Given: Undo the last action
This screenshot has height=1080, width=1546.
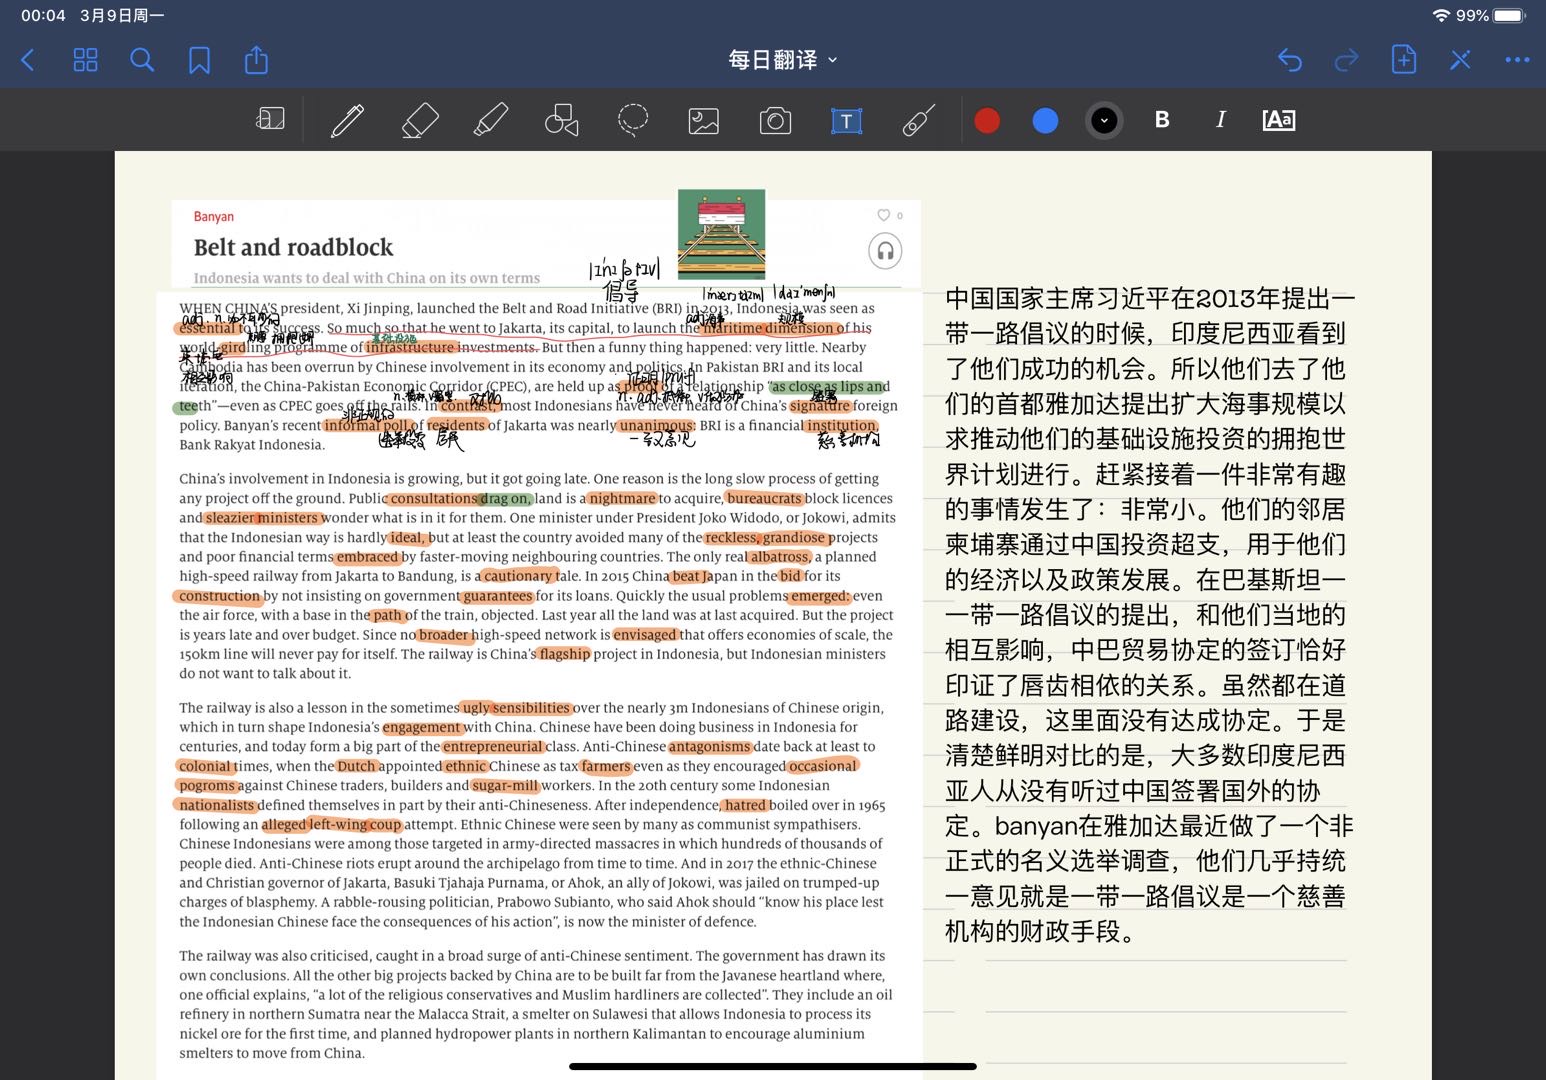Looking at the screenshot, I should tap(1290, 60).
